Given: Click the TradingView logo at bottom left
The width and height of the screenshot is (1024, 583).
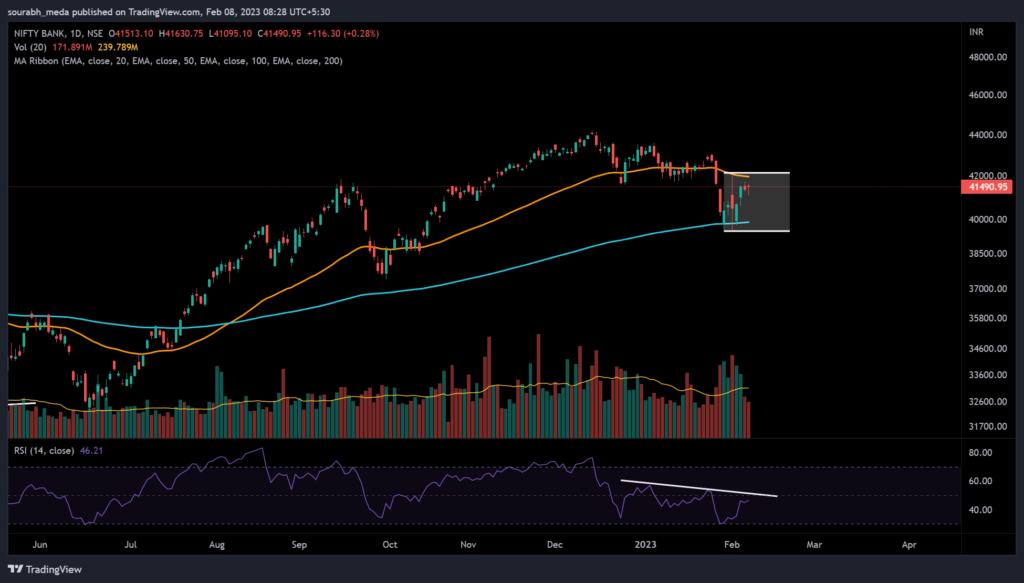Looking at the screenshot, I should tap(45, 569).
